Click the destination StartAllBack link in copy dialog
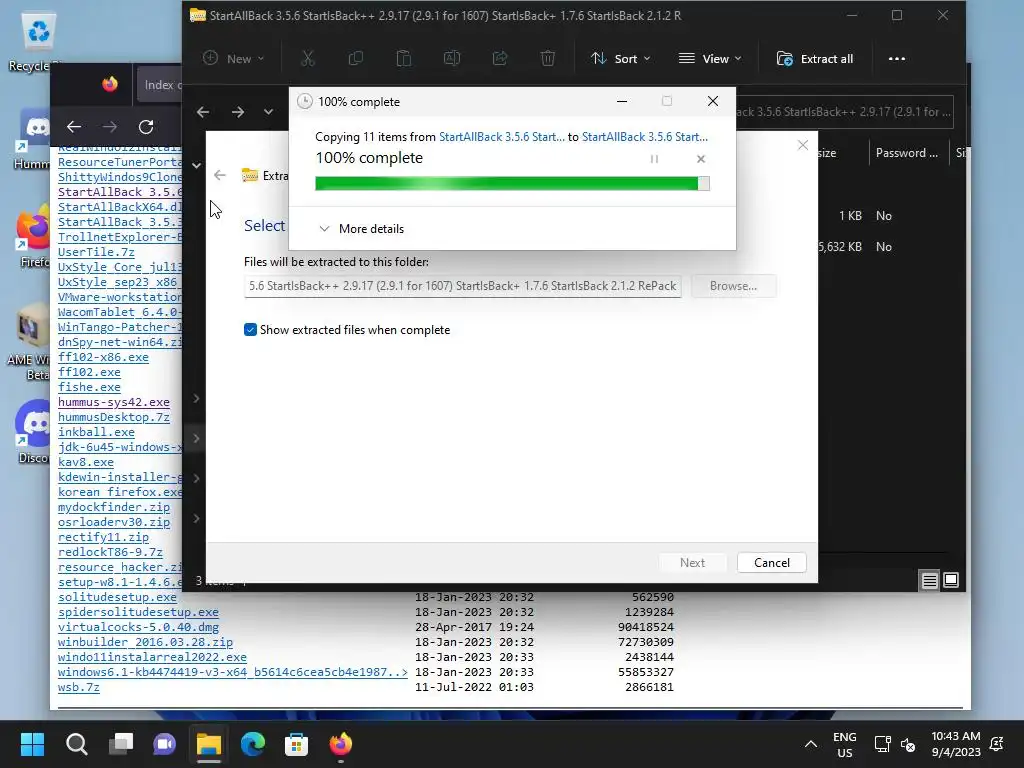This screenshot has height=768, width=1024. click(645, 136)
